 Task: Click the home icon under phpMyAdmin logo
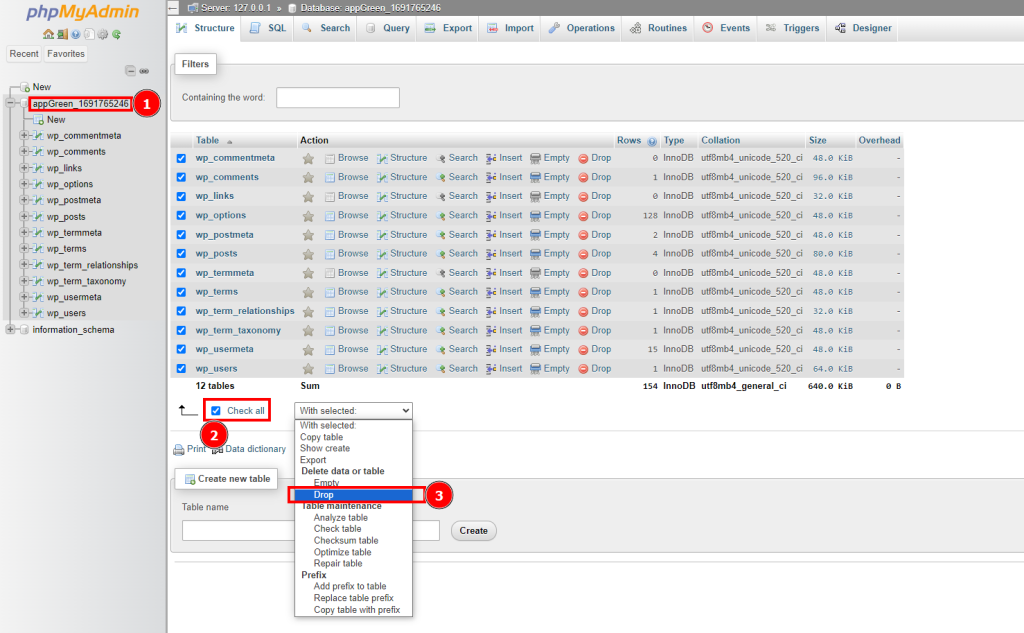[48, 34]
